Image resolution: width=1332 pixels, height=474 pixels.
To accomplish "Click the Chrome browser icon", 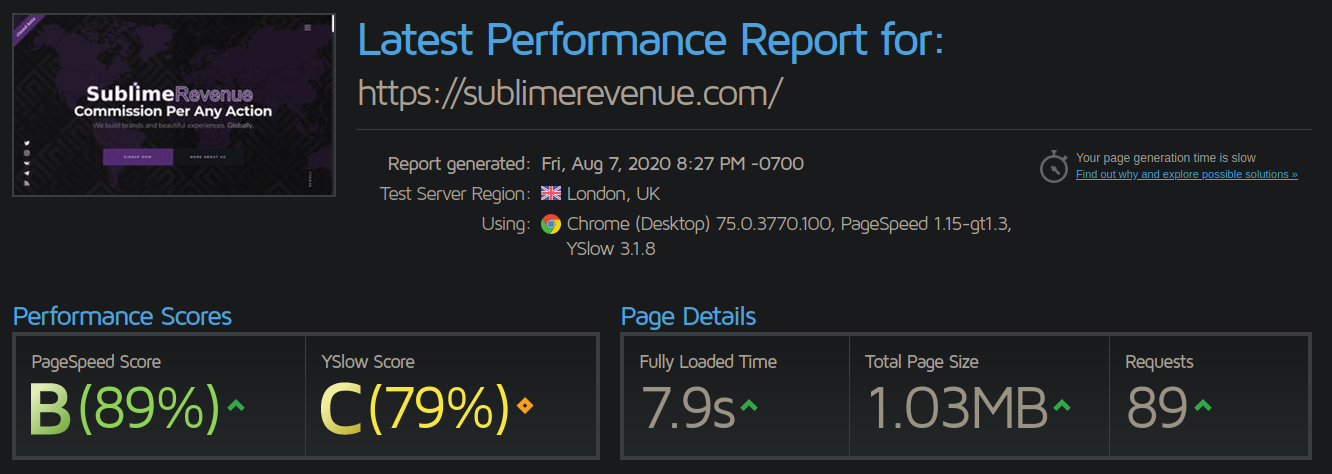I will click(x=551, y=224).
